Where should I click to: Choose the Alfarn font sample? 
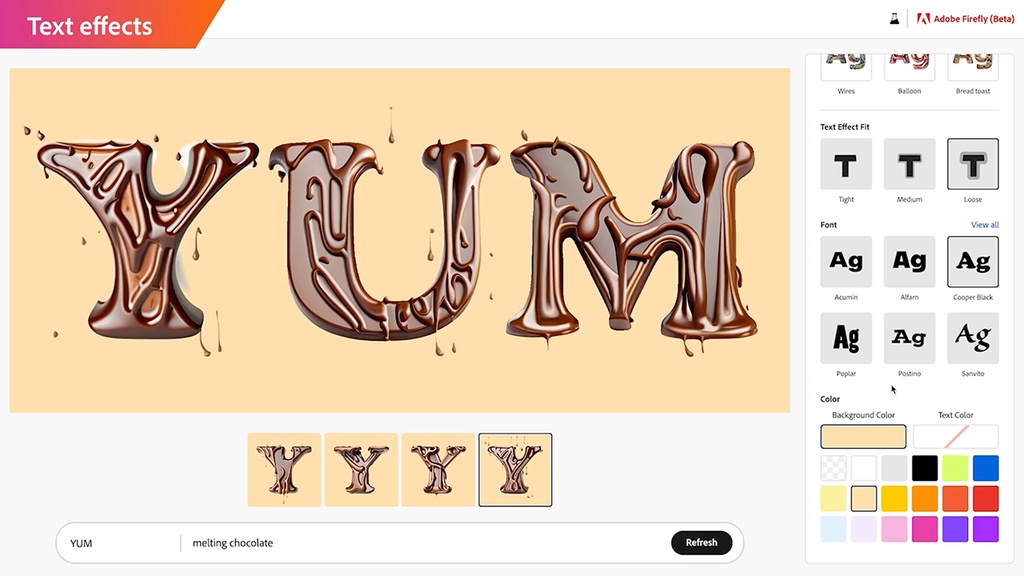pos(909,262)
